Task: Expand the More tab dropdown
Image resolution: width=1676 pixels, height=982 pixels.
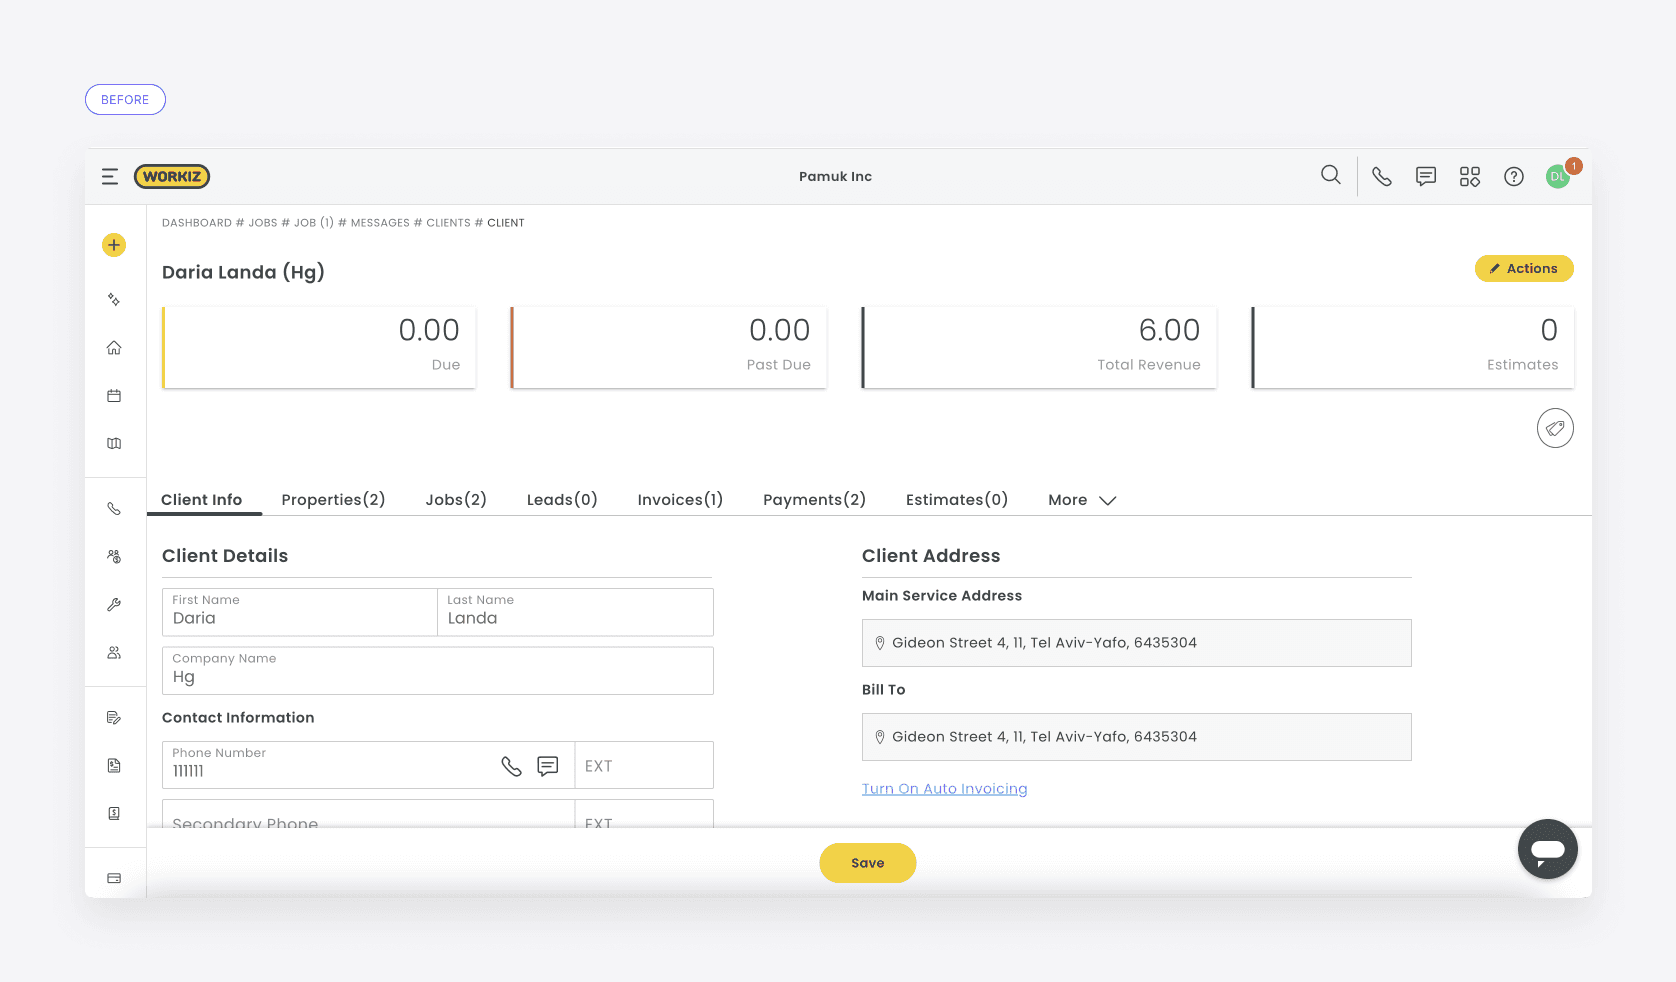Action: pyautogui.click(x=1082, y=500)
